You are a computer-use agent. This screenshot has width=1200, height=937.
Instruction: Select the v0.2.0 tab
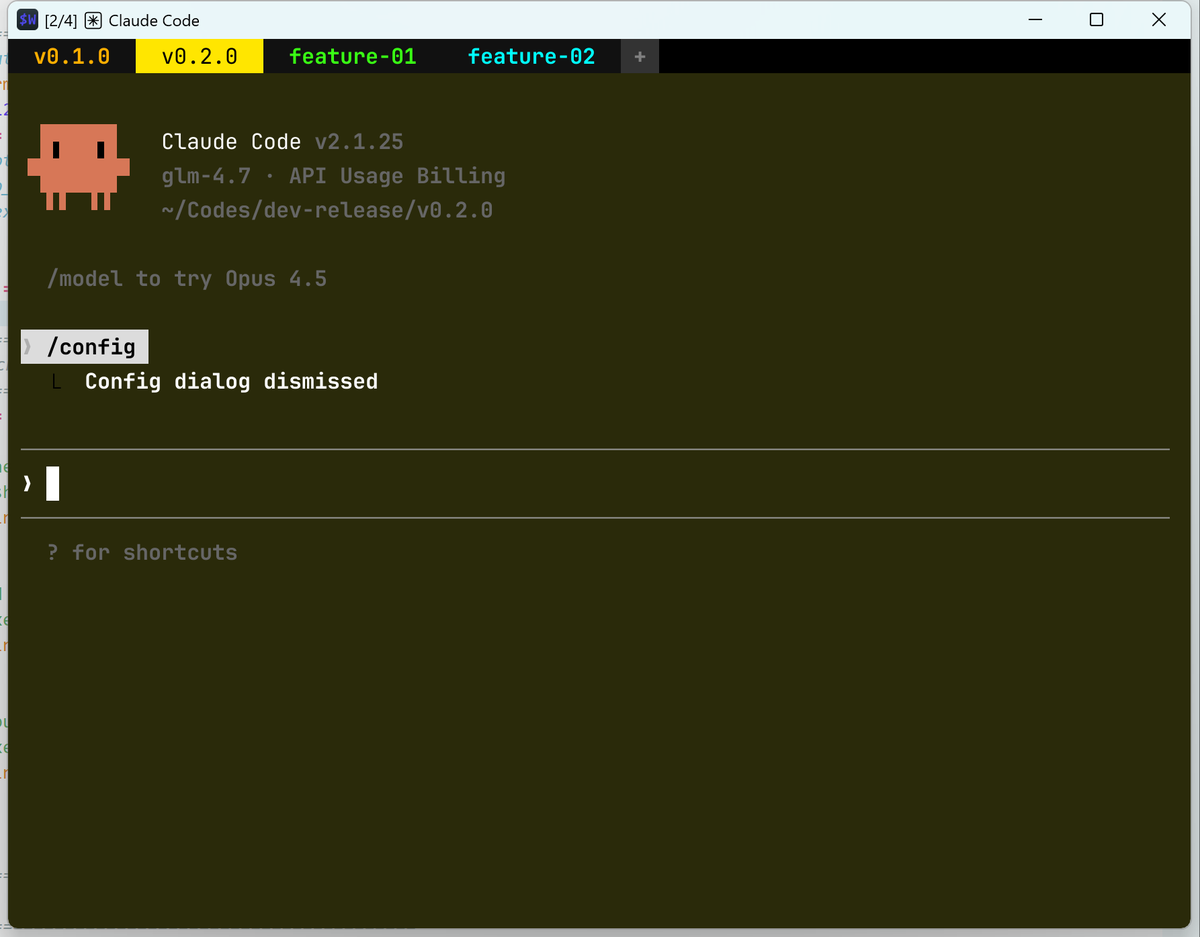coord(199,57)
